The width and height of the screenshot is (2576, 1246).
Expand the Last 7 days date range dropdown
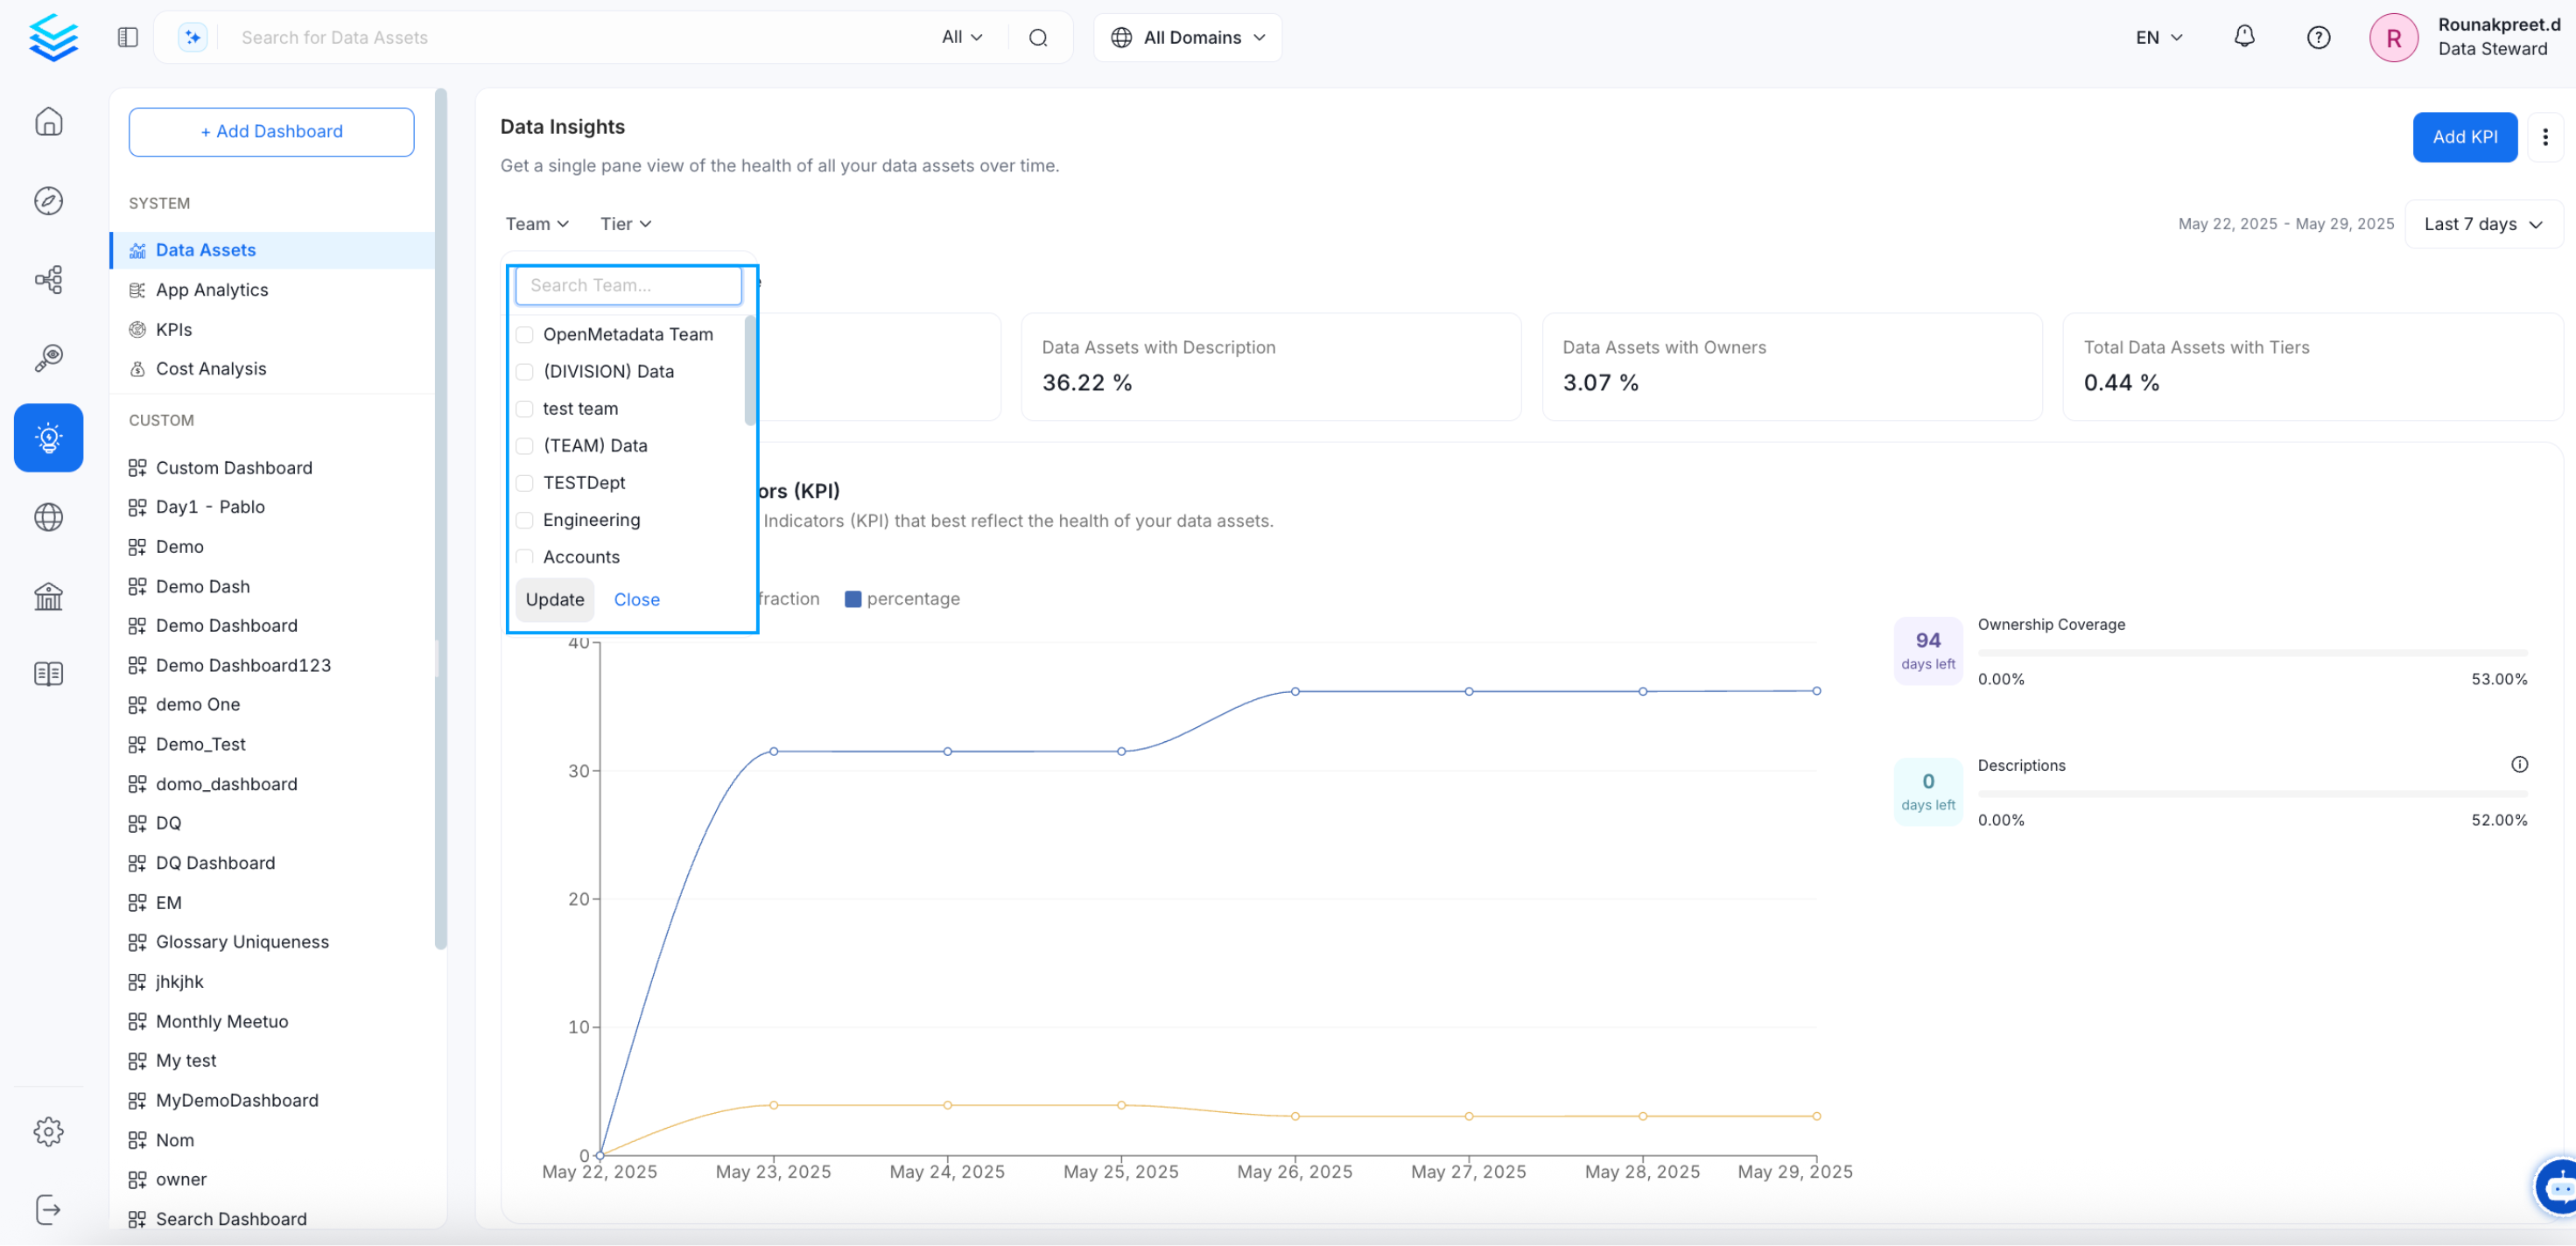[x=2483, y=223]
